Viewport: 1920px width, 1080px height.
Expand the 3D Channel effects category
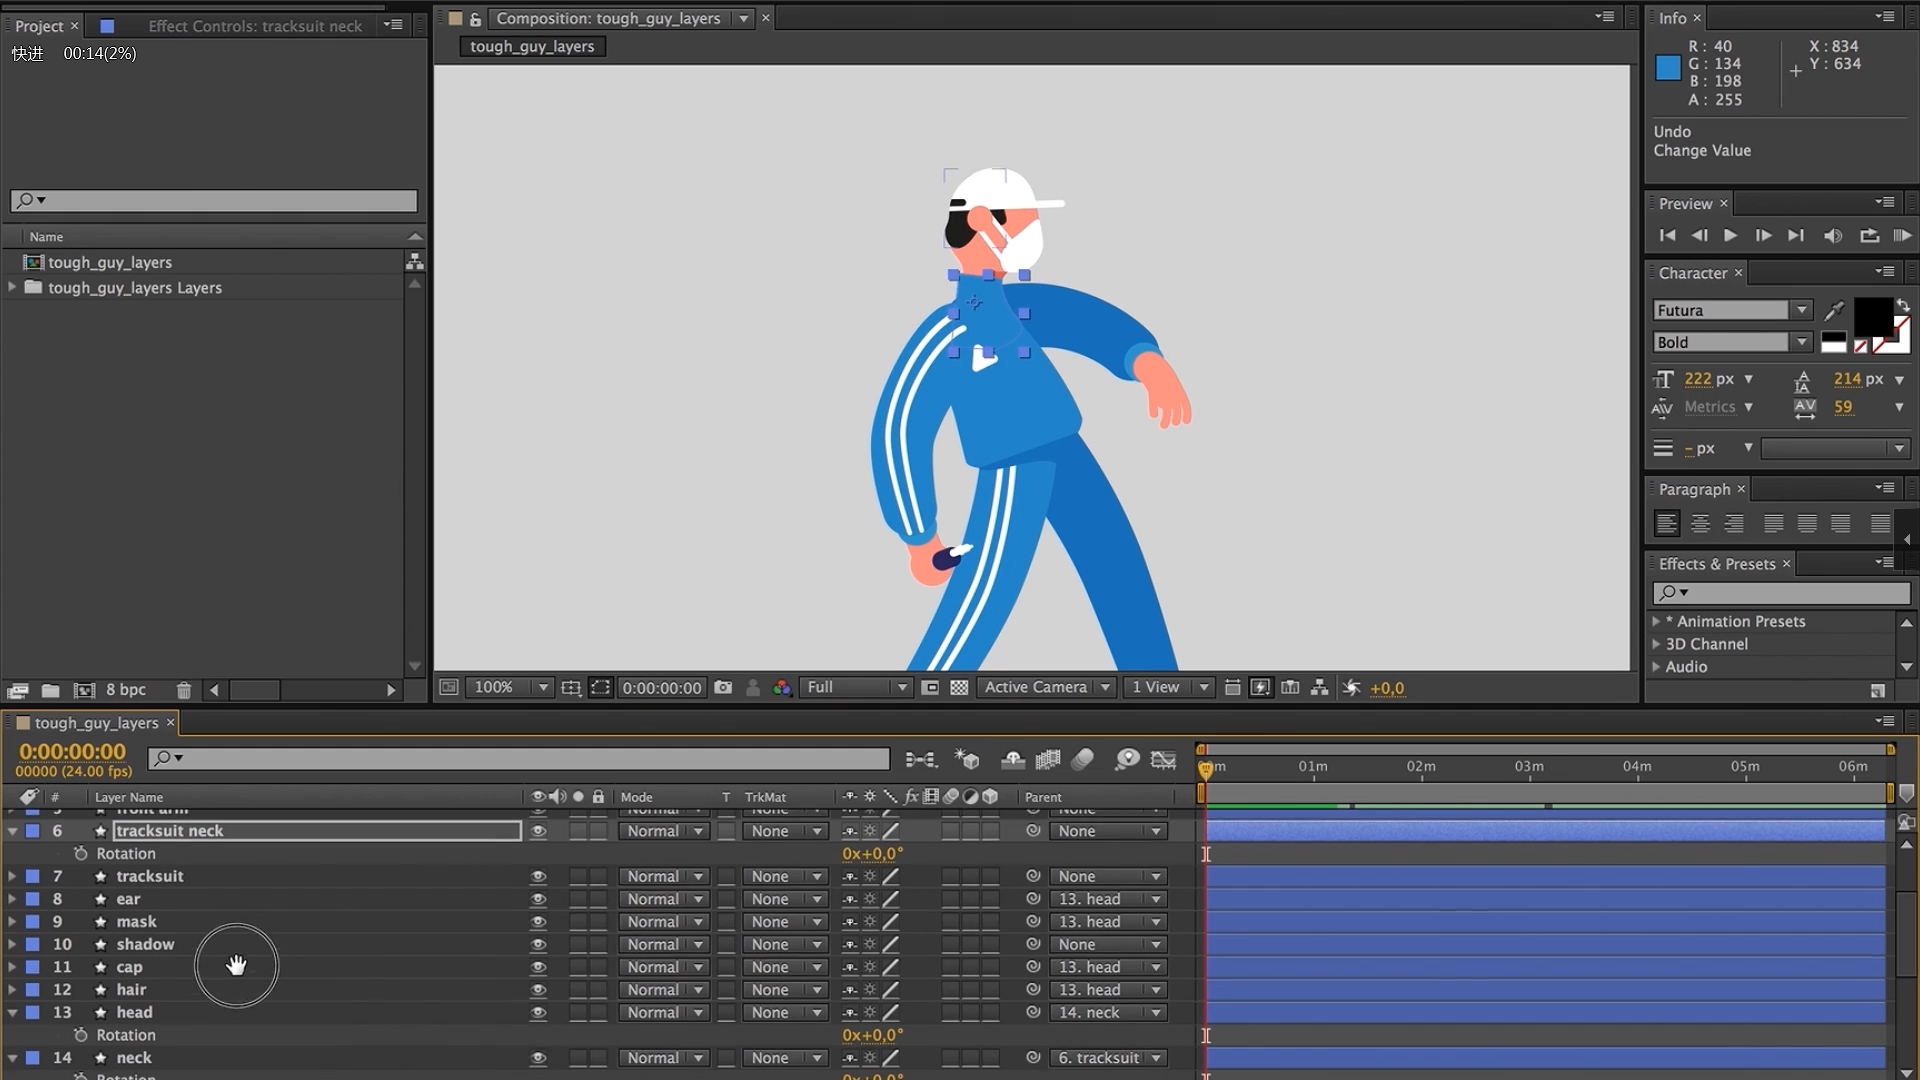coord(1656,644)
